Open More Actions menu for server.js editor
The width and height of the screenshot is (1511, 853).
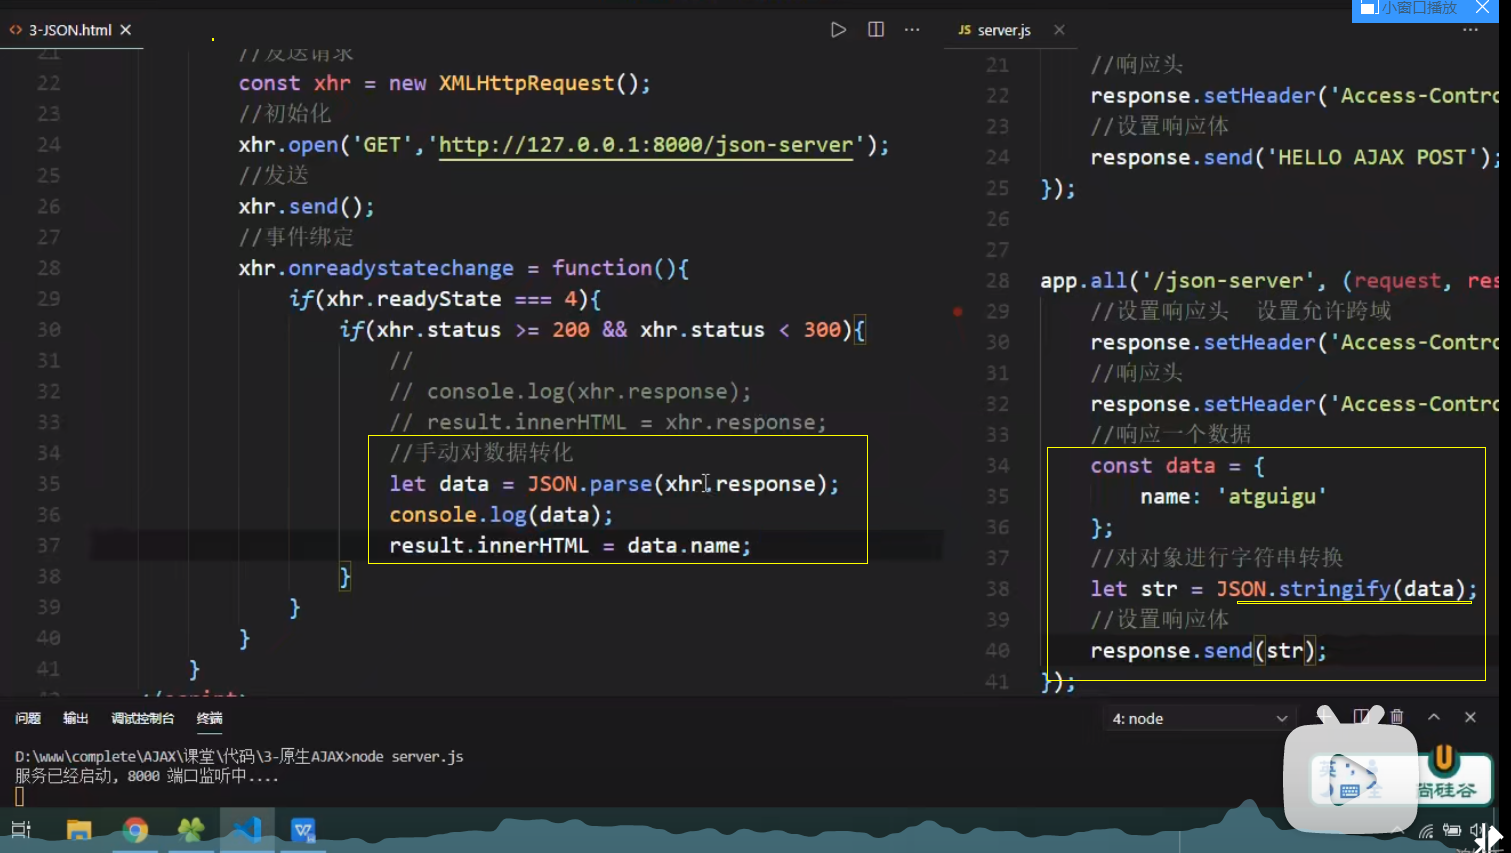click(x=1470, y=30)
